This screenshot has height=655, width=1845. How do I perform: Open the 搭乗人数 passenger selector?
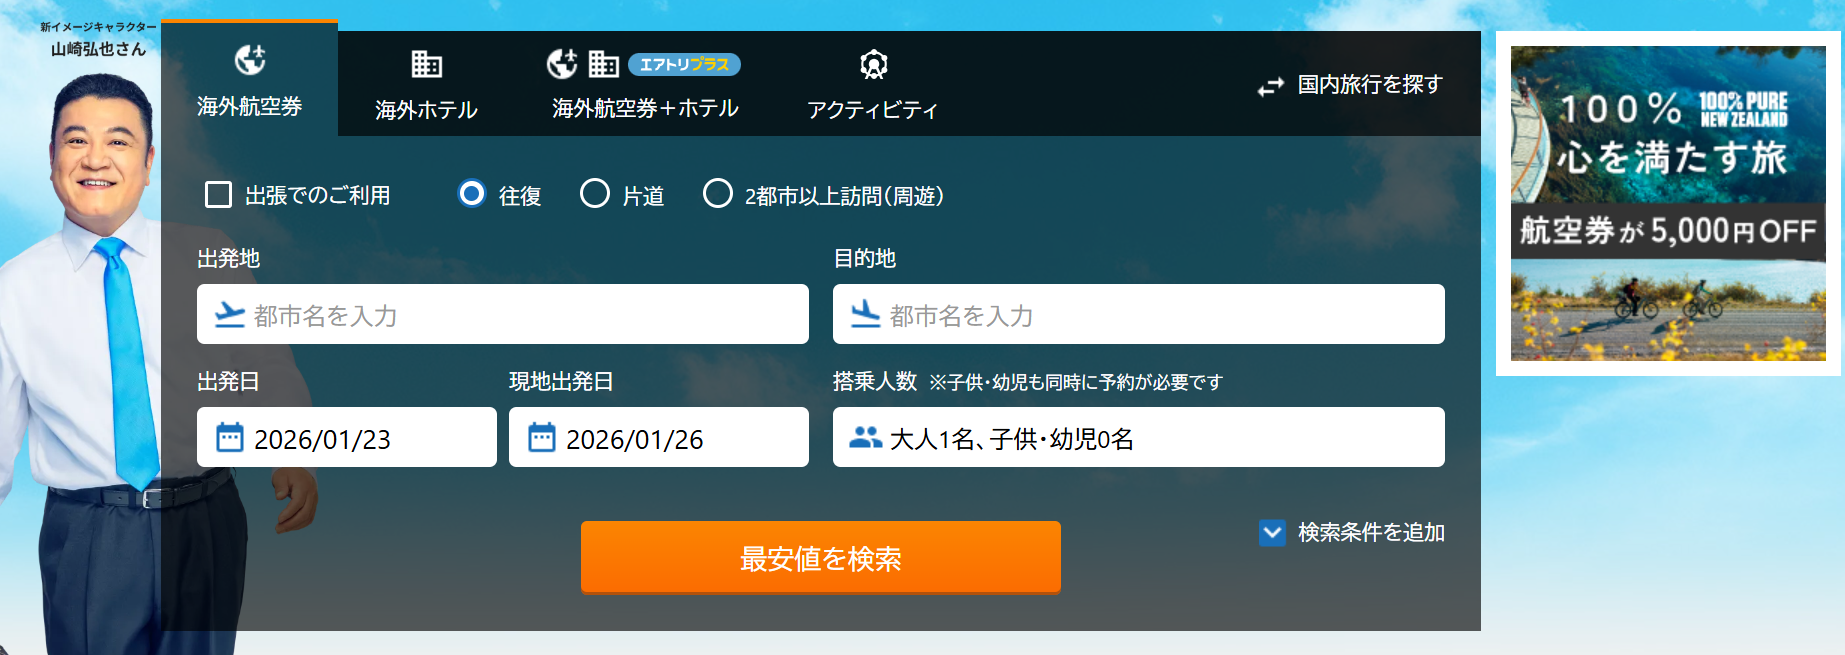pos(1138,438)
